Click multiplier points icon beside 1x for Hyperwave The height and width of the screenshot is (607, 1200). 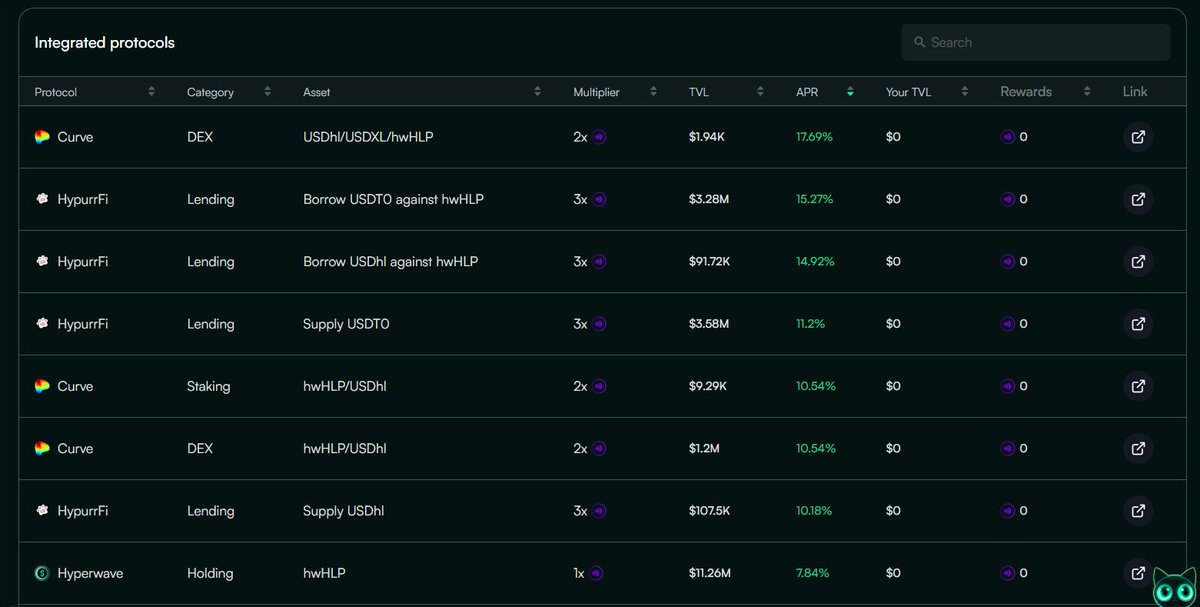click(597, 573)
